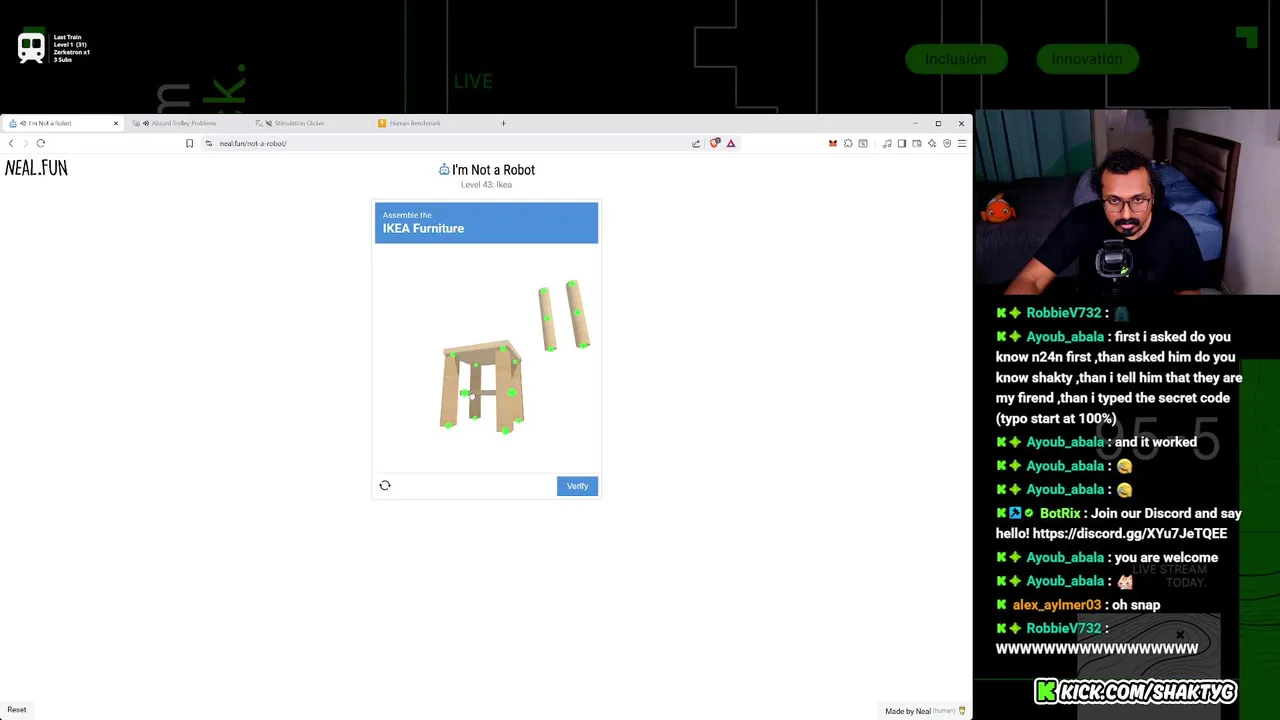Open the Brave Wallet icon
This screenshot has width=1280, height=720.
pos(916,143)
